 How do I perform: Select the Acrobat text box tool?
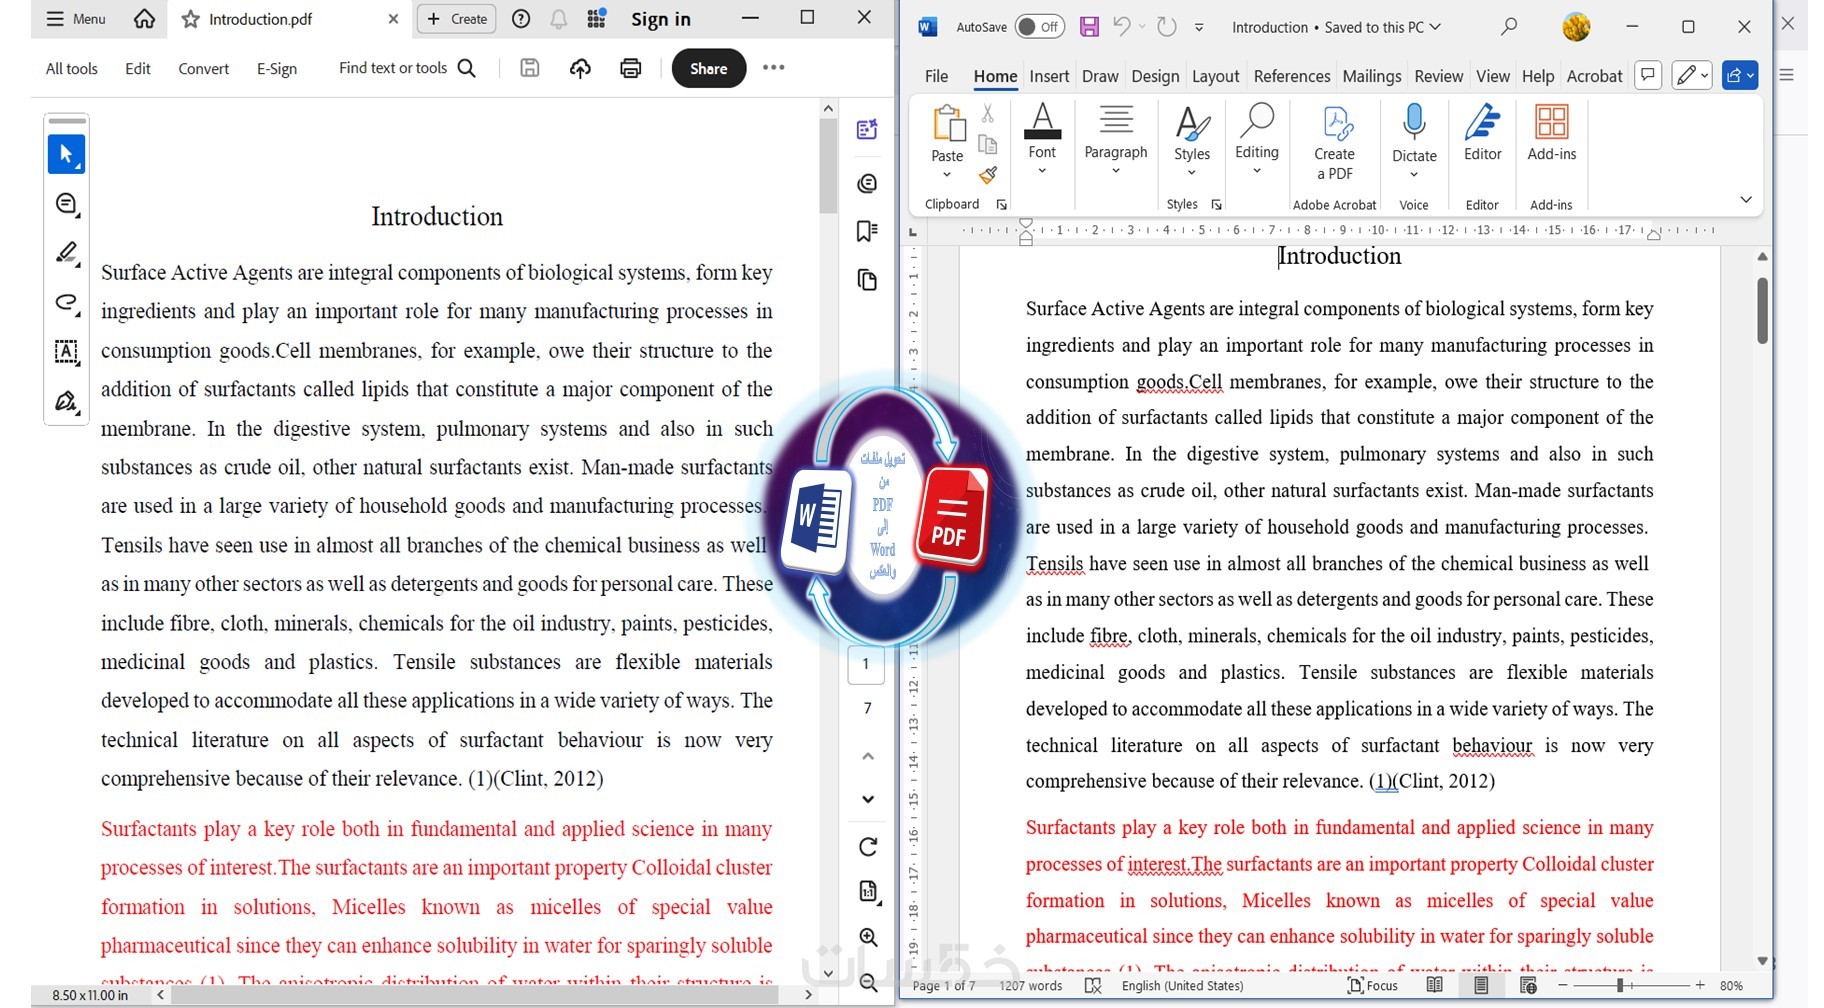pyautogui.click(x=66, y=351)
